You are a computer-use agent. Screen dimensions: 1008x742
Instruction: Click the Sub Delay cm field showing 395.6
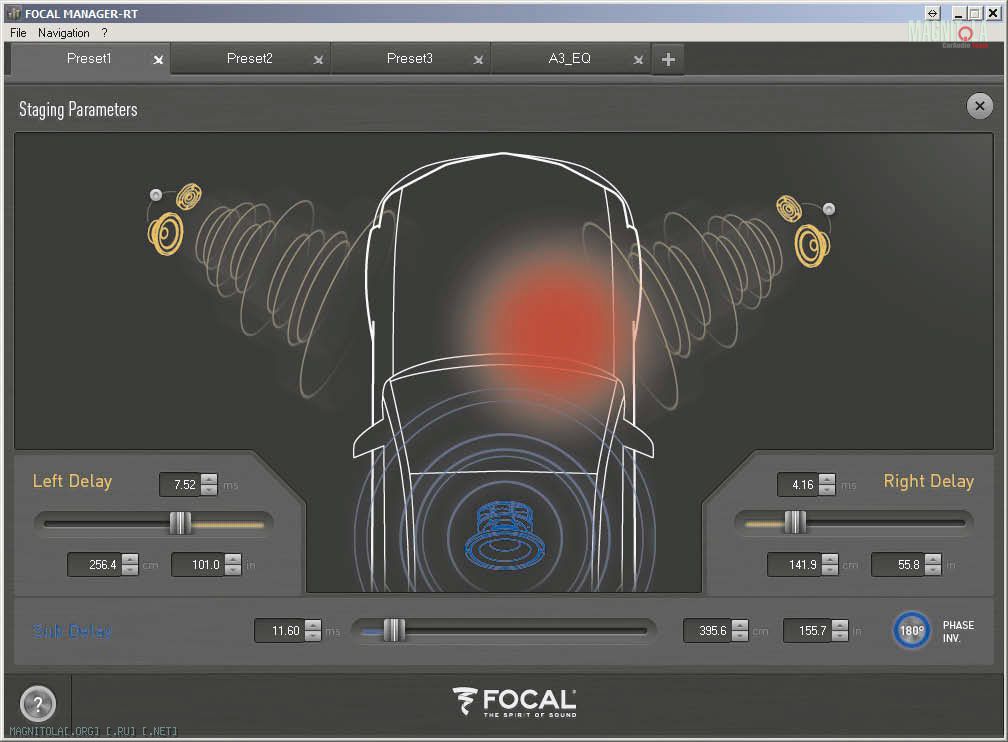pos(708,631)
